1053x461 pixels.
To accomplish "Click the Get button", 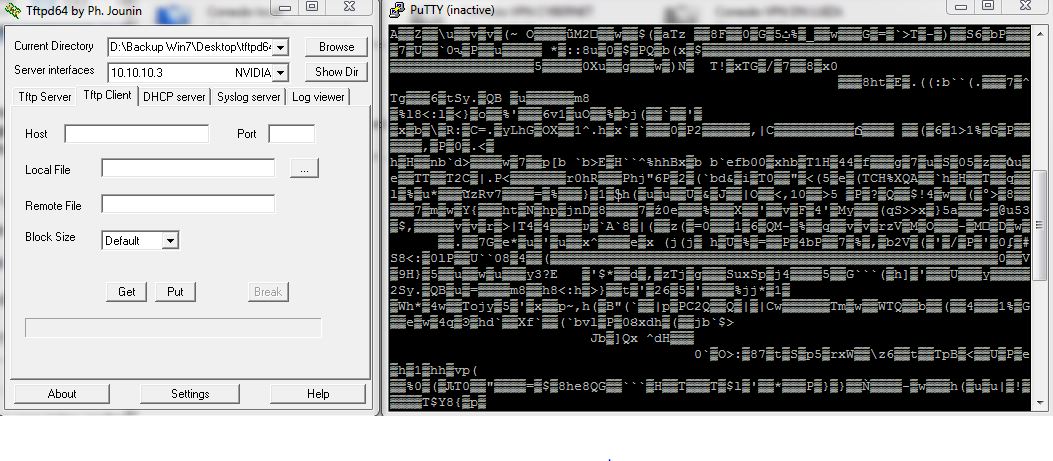I will 127,292.
